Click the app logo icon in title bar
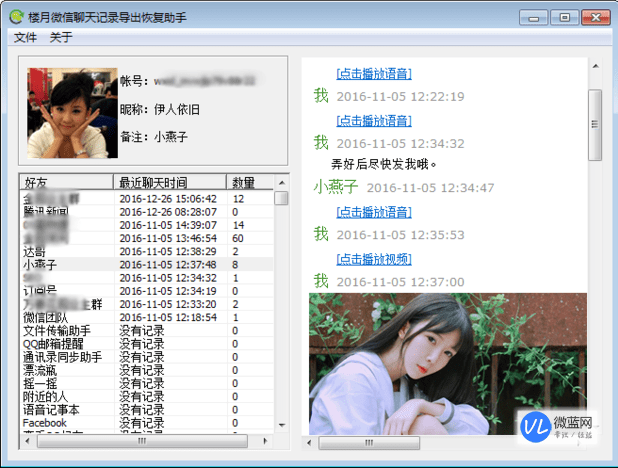The image size is (618, 468). (16, 17)
